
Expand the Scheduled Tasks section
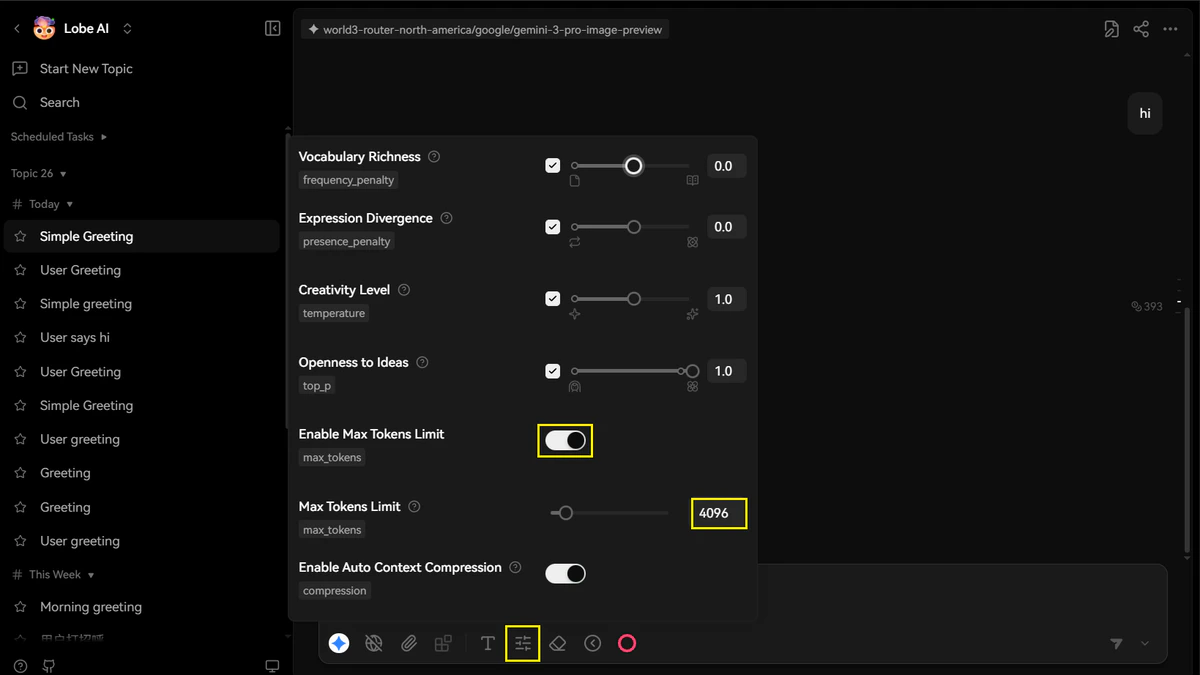tap(58, 136)
